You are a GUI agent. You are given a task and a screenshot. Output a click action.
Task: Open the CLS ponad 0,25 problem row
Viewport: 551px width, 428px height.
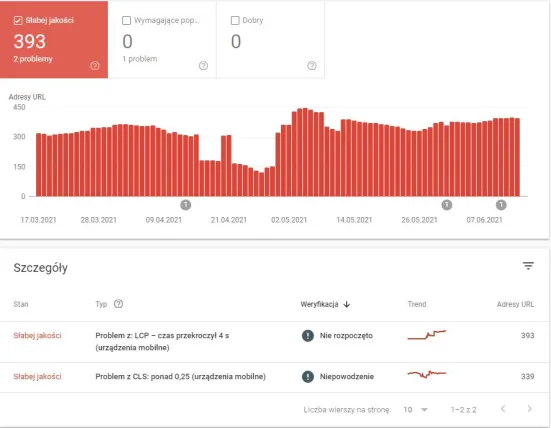pyautogui.click(x=274, y=377)
